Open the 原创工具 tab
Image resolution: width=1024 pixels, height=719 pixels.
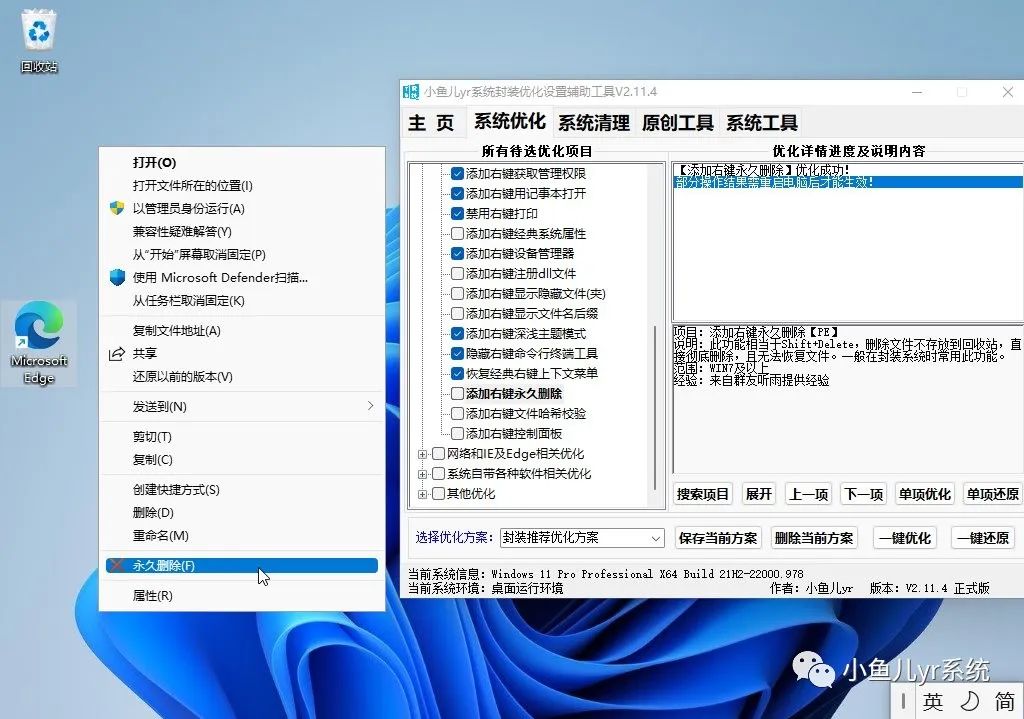click(677, 123)
